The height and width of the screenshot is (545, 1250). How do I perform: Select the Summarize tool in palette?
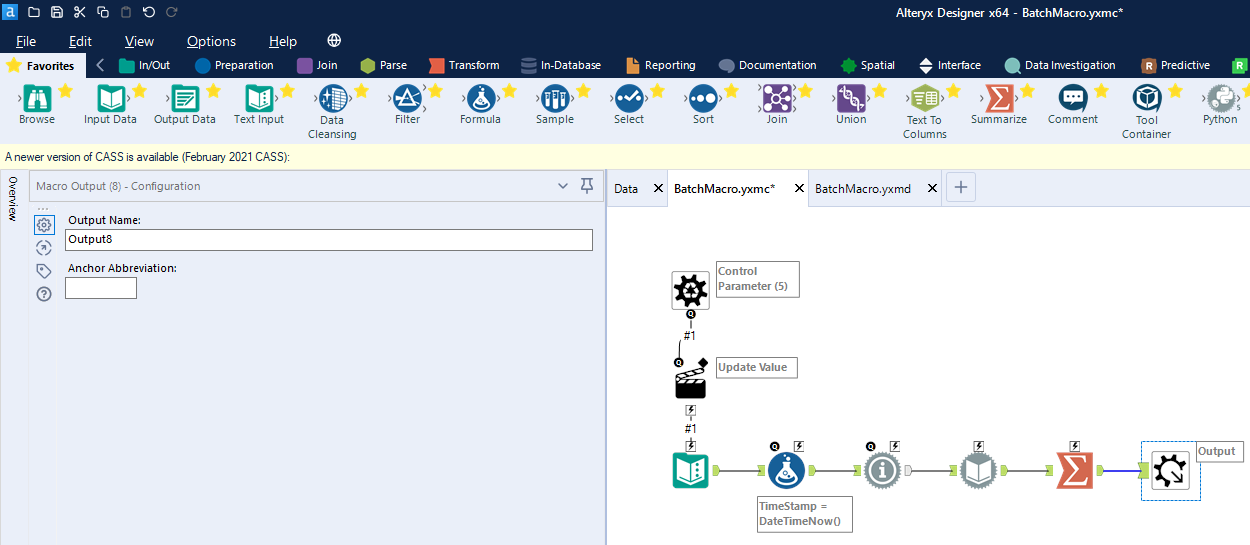tap(998, 98)
